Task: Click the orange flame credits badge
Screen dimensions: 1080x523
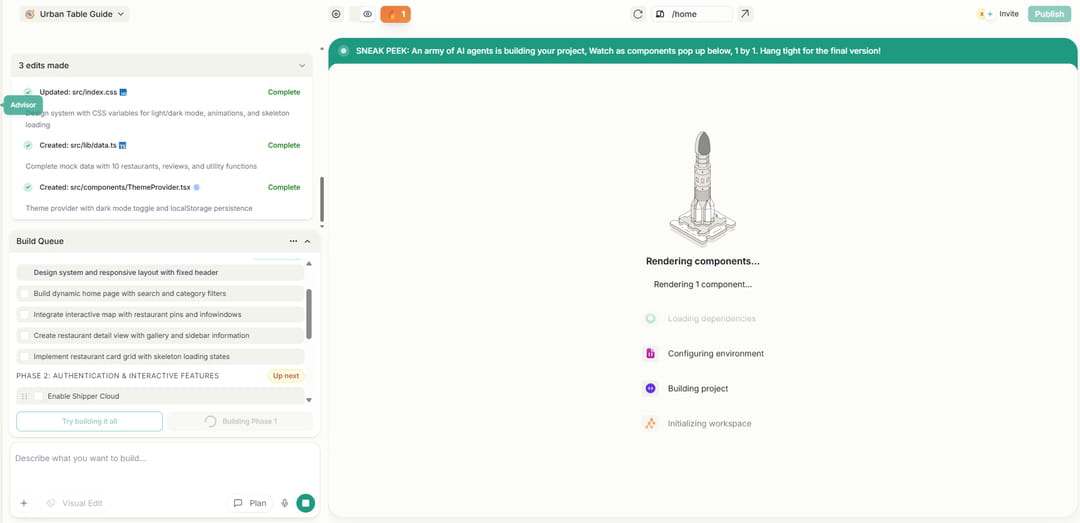Action: pyautogui.click(x=395, y=14)
